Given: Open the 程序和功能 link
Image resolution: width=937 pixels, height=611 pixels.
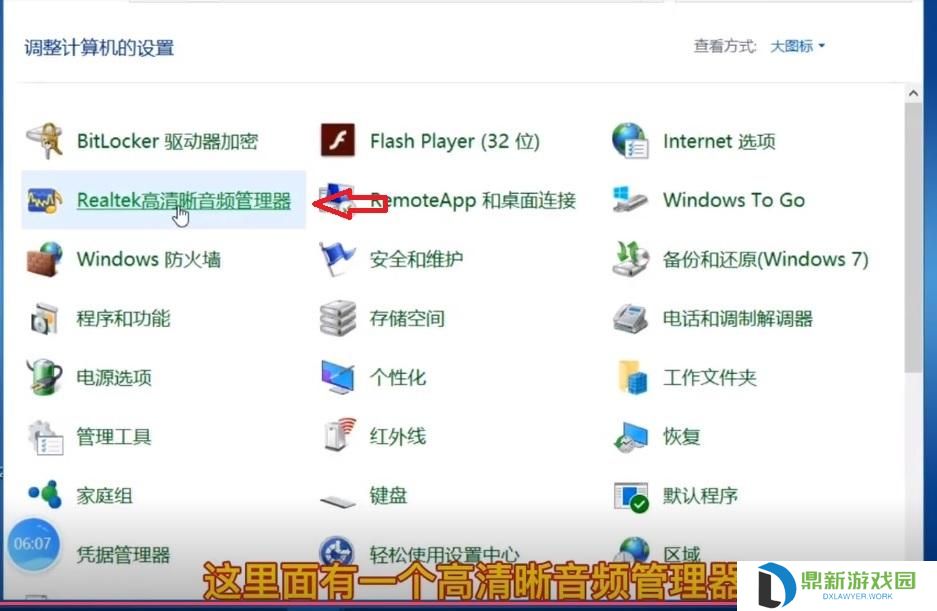Looking at the screenshot, I should pos(124,318).
